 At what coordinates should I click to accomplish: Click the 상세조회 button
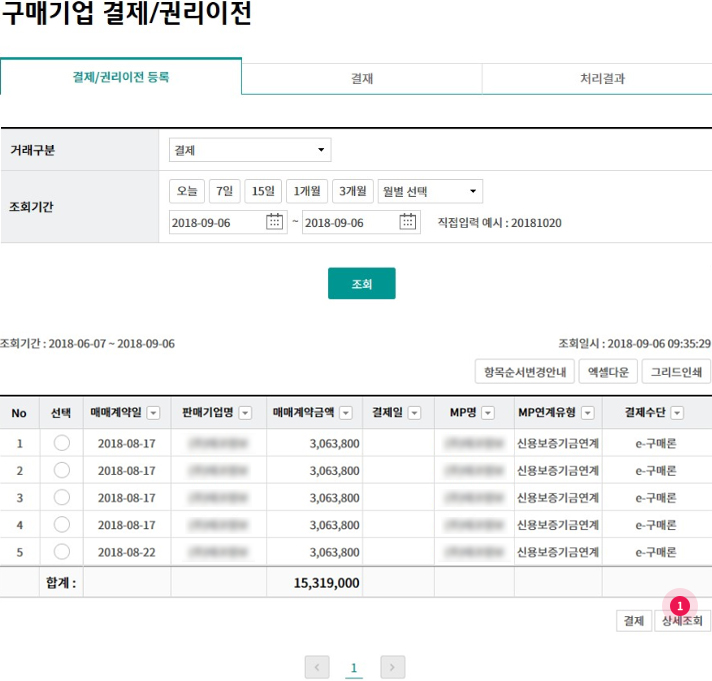point(682,621)
